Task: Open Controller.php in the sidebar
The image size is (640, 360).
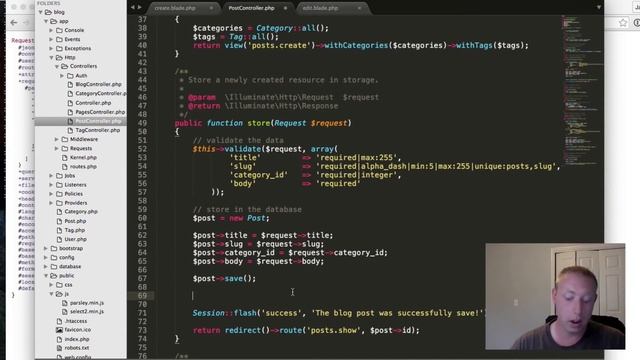Action: point(93,103)
